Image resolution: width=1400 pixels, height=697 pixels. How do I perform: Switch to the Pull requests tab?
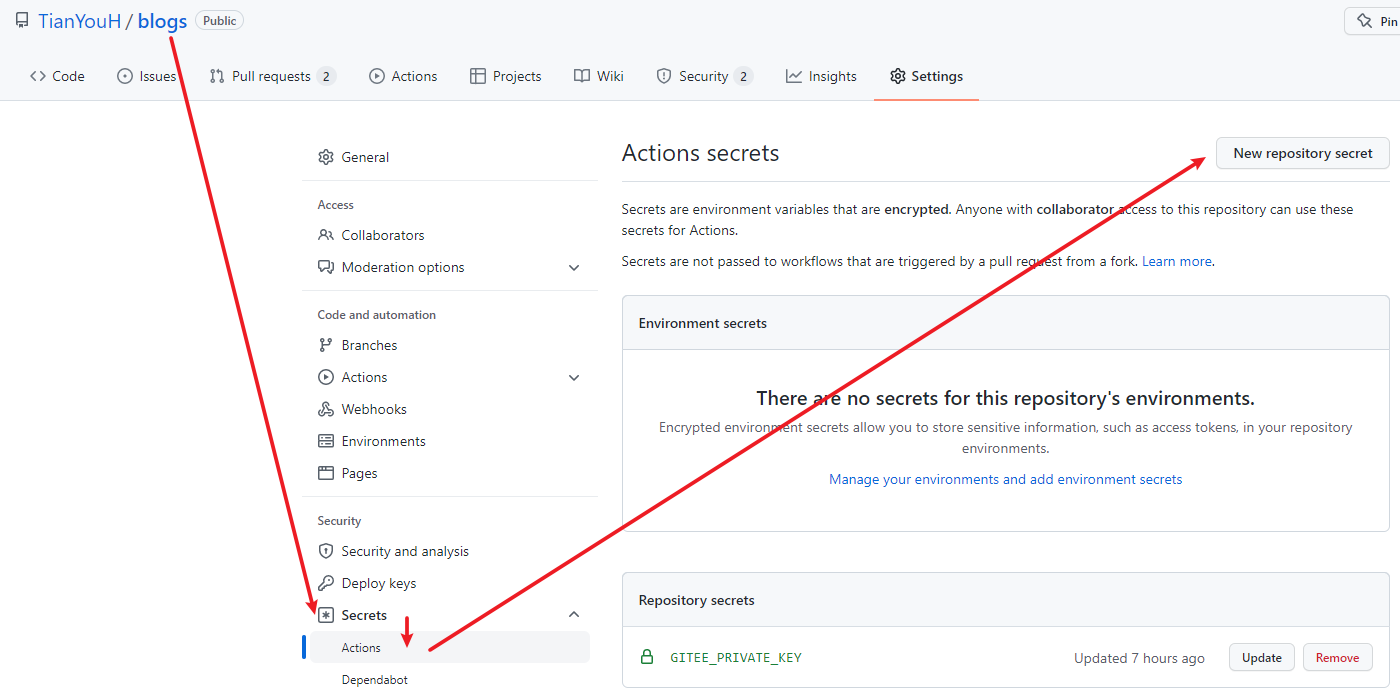[x=272, y=76]
